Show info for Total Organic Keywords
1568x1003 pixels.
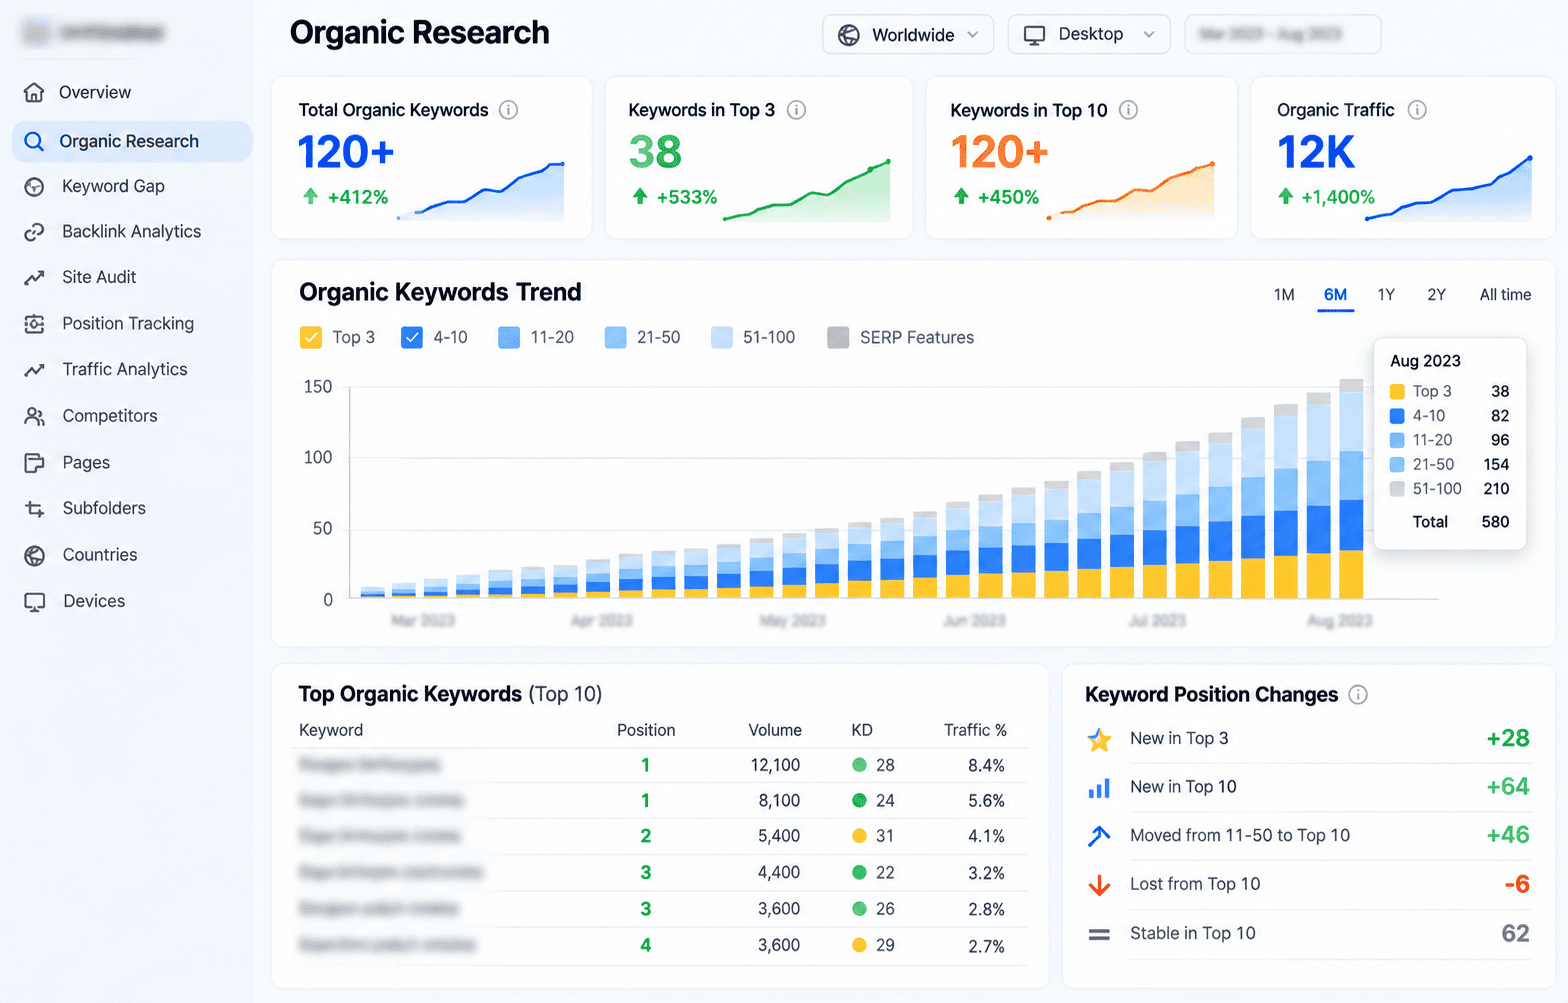508,110
